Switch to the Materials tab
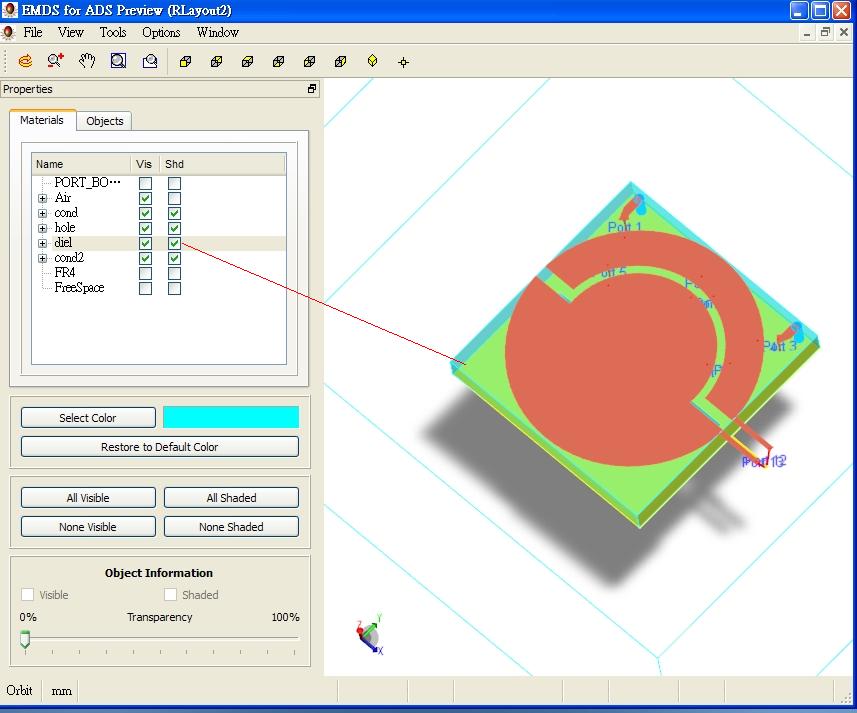Screen dimensions: 857x713 [x=42, y=120]
